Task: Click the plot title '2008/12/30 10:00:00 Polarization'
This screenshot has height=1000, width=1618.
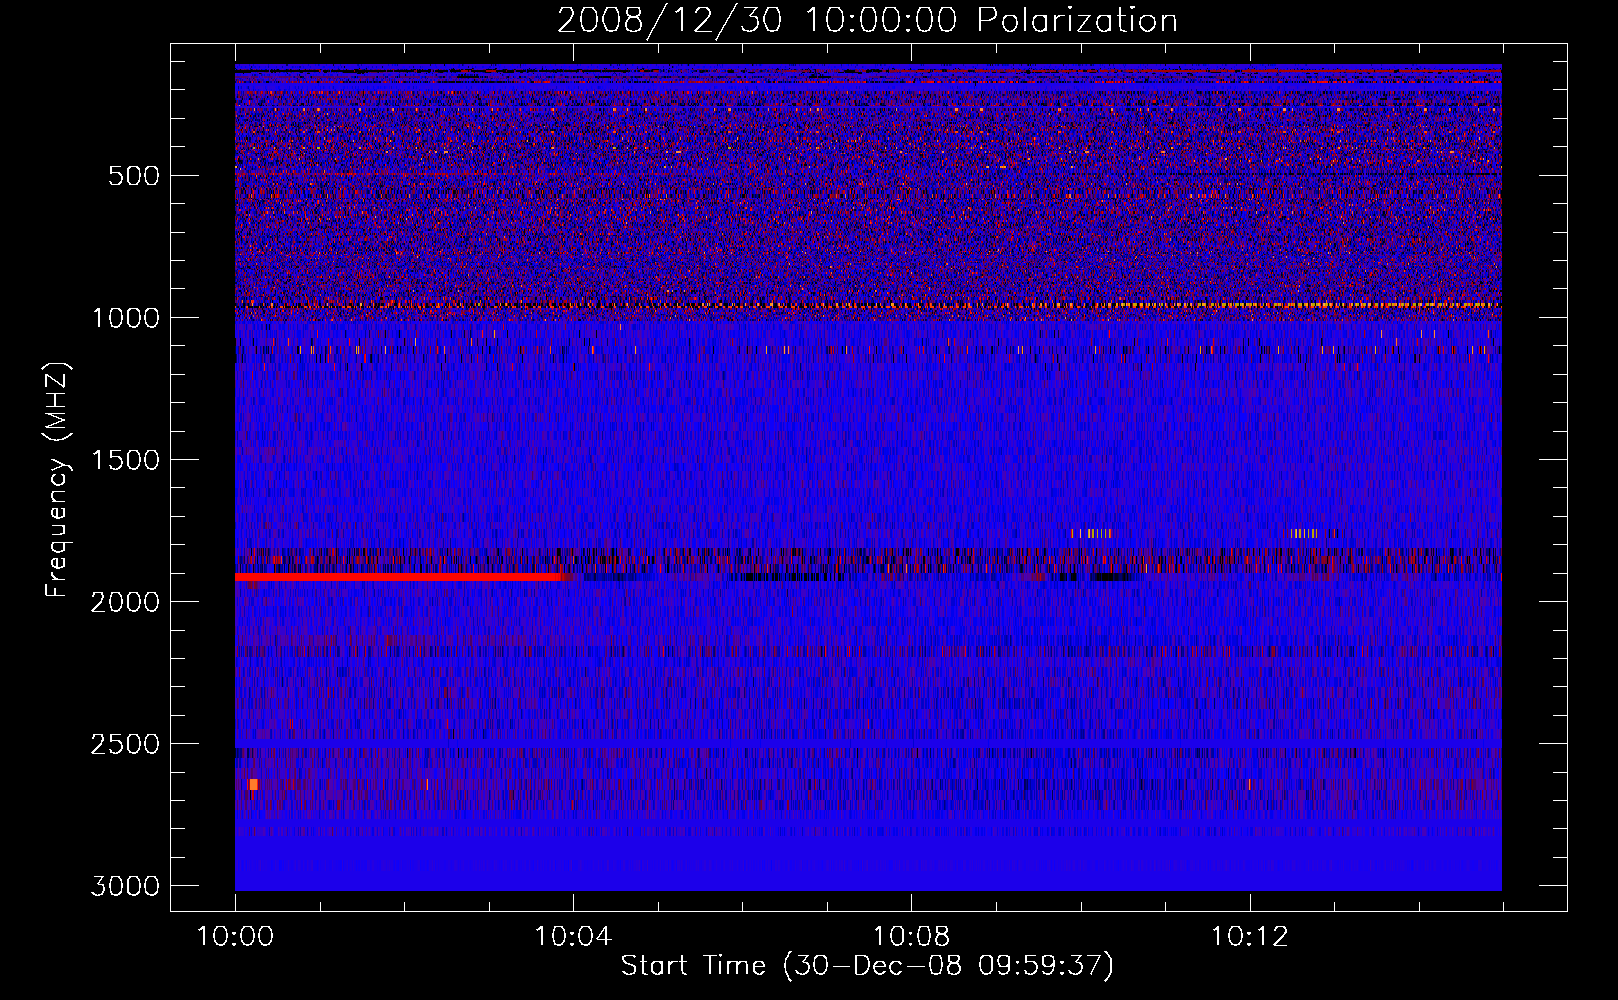Action: click(x=867, y=21)
